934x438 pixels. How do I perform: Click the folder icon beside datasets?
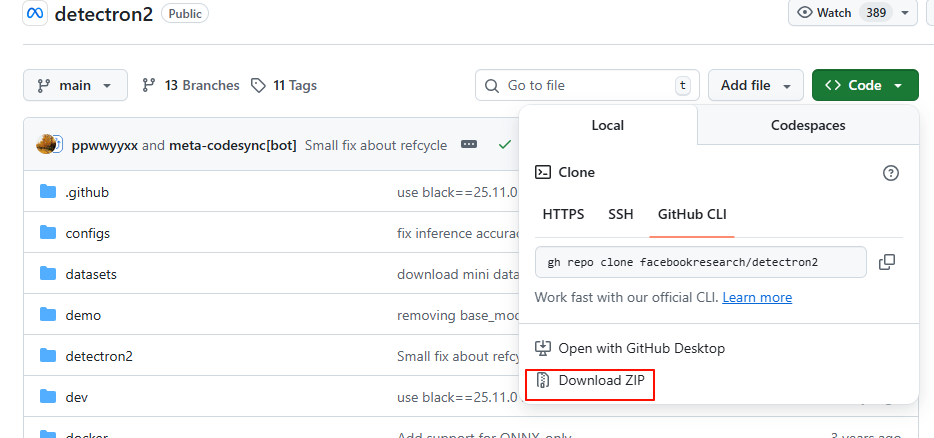coord(48,274)
